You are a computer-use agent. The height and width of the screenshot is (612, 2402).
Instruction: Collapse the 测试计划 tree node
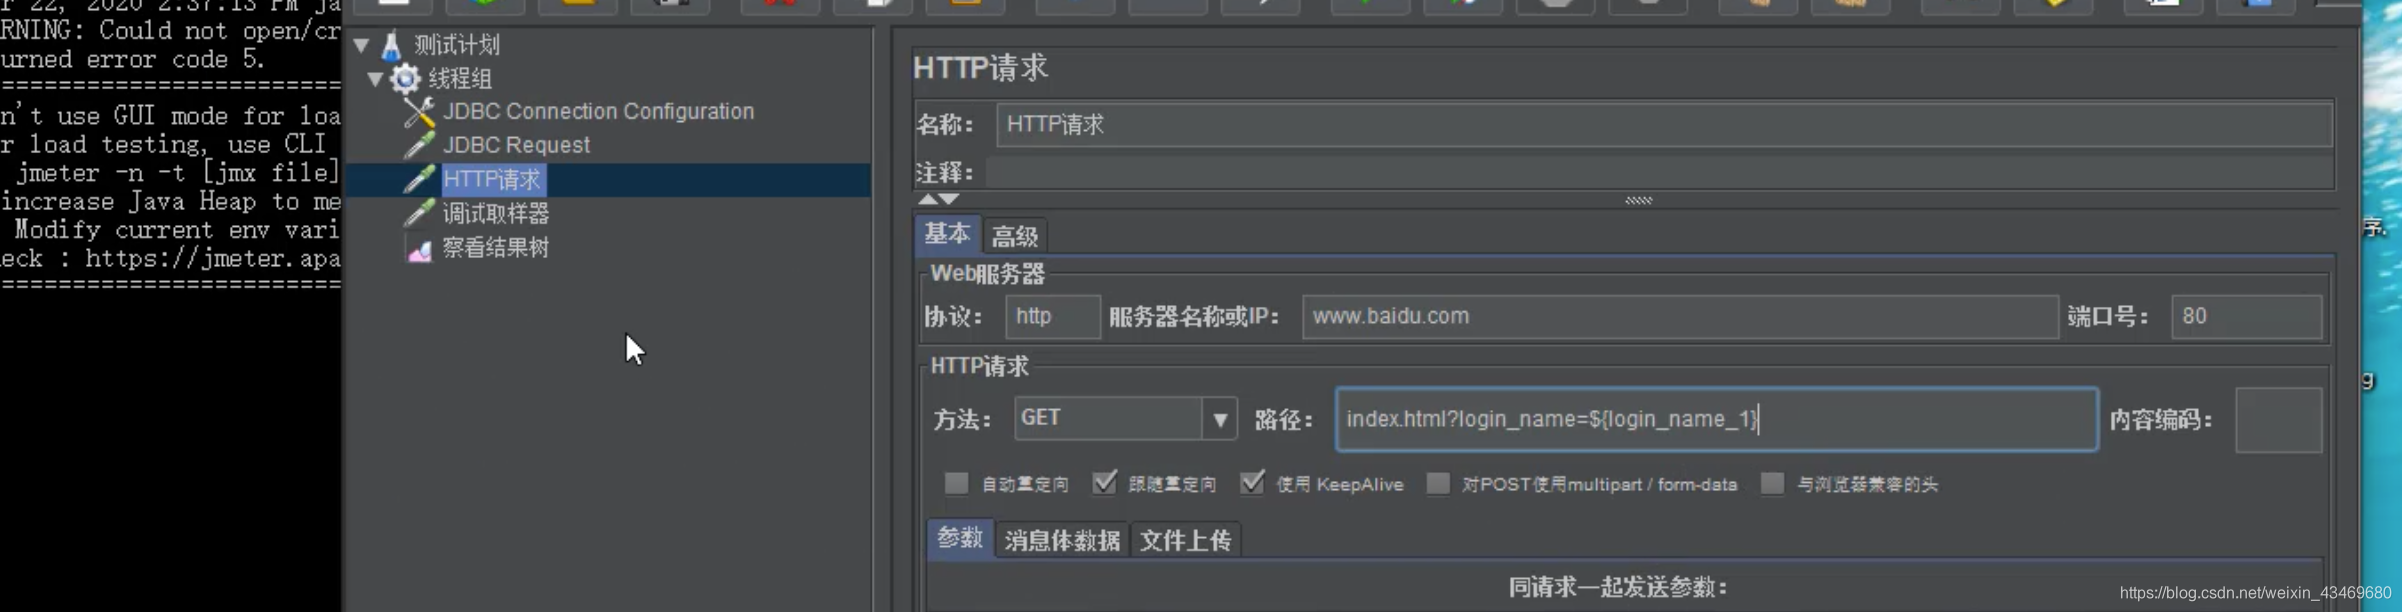(x=363, y=45)
